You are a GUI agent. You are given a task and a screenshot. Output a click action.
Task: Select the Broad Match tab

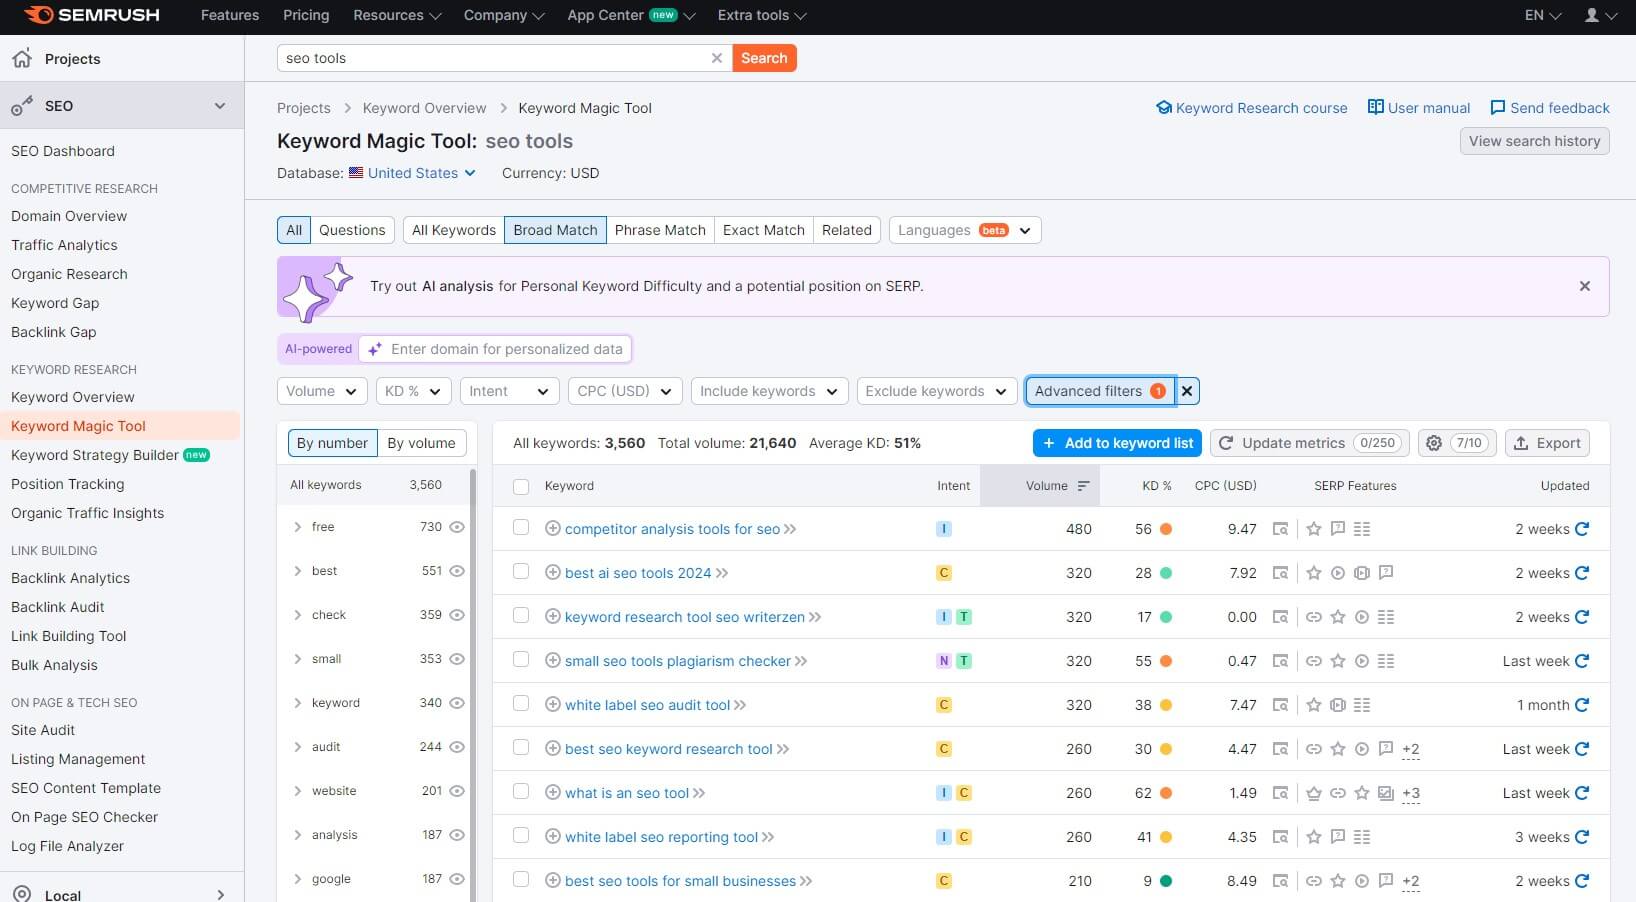tap(555, 230)
